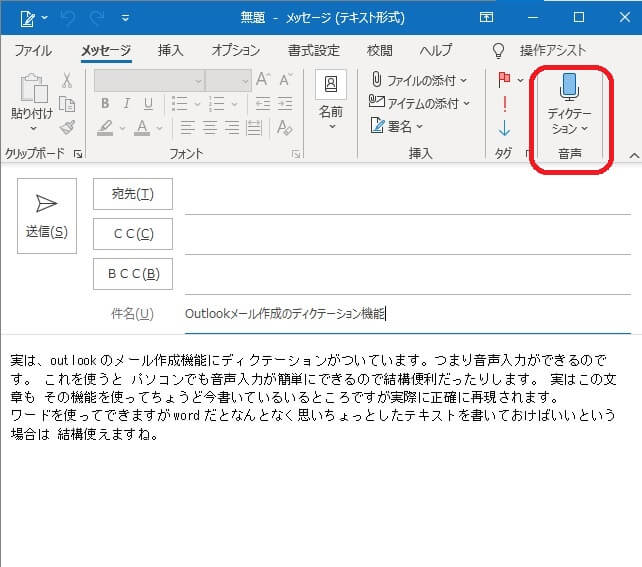Increase the paragraph indent

click(x=285, y=104)
